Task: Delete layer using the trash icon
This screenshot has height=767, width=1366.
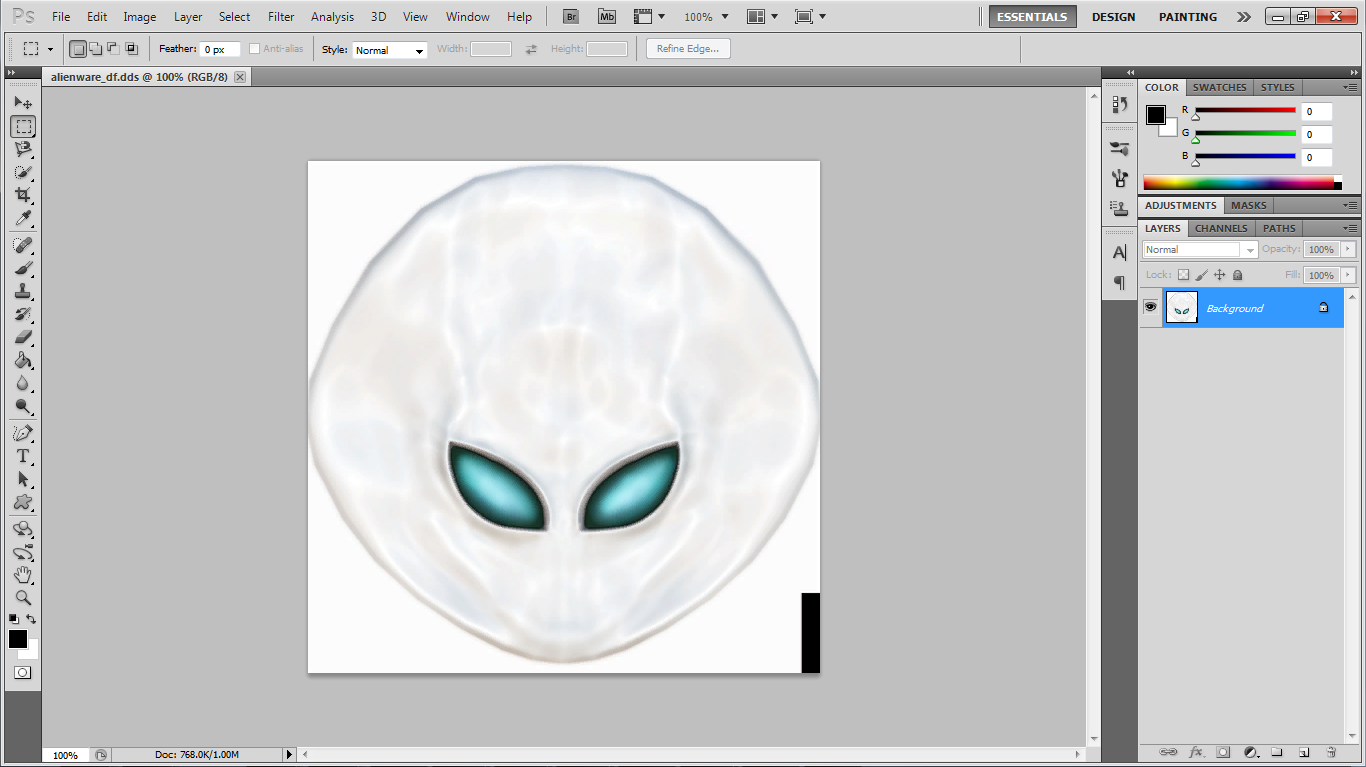Action: pos(1331,752)
